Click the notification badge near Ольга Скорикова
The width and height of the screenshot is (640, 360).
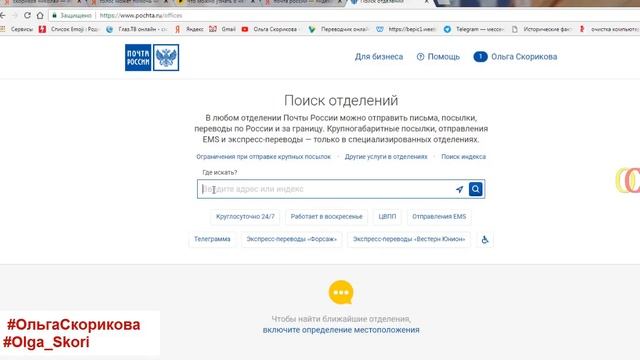pos(480,57)
